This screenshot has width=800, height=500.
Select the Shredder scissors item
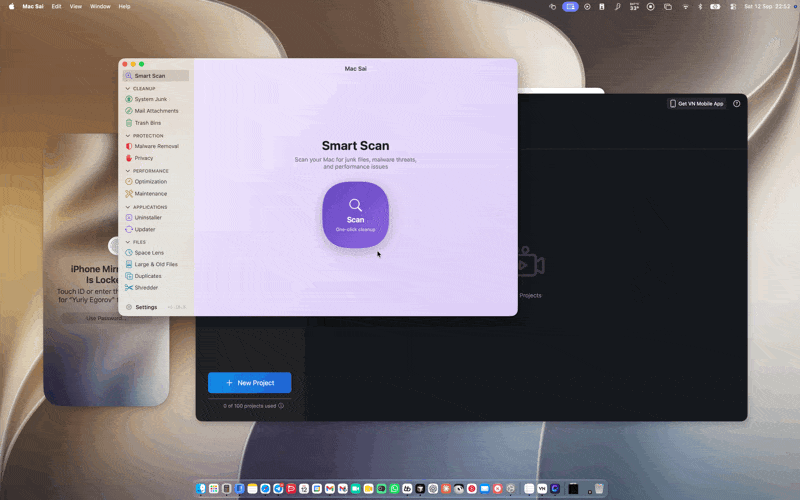coord(146,288)
